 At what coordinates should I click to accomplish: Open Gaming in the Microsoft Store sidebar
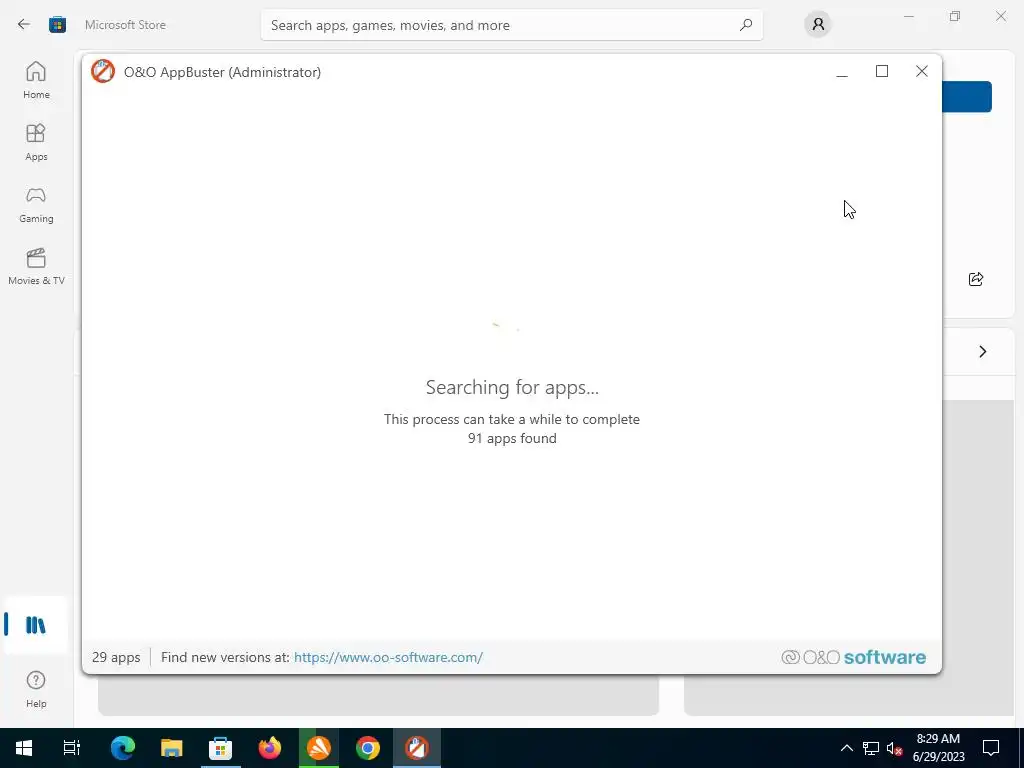tap(36, 204)
